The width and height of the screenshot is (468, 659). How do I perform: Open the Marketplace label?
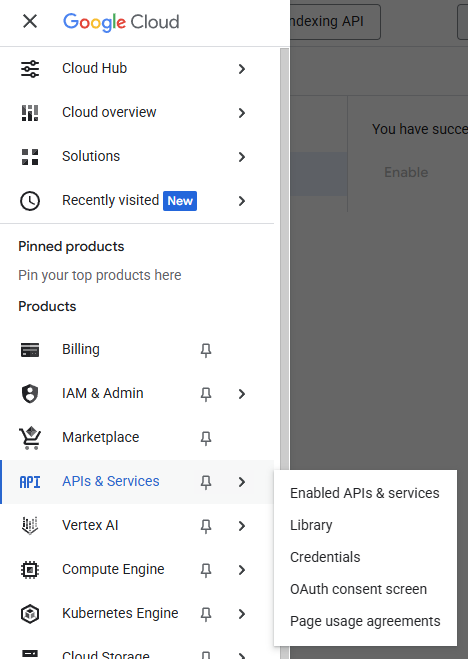click(101, 438)
